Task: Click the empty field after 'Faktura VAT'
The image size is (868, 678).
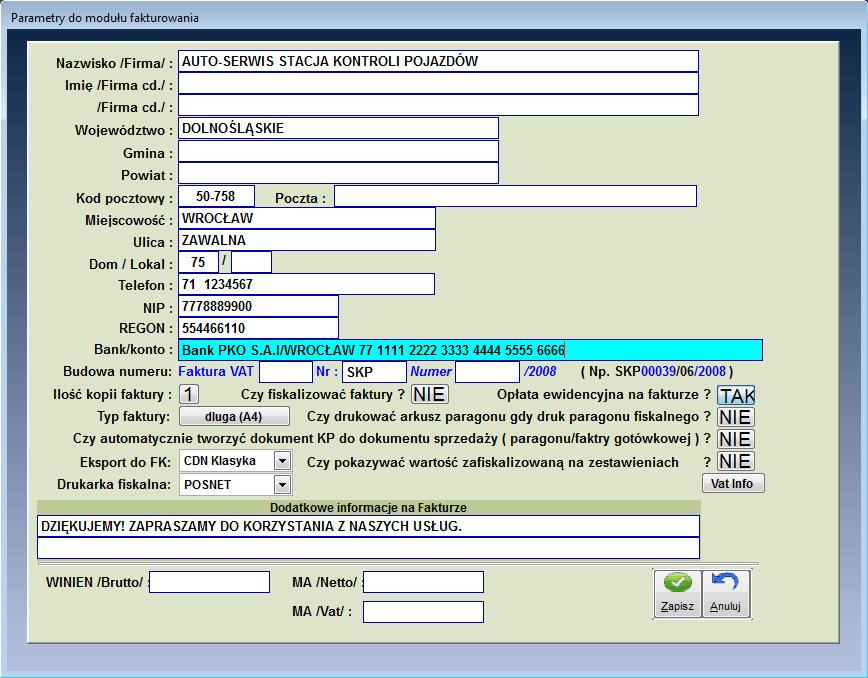Action: [x=286, y=372]
